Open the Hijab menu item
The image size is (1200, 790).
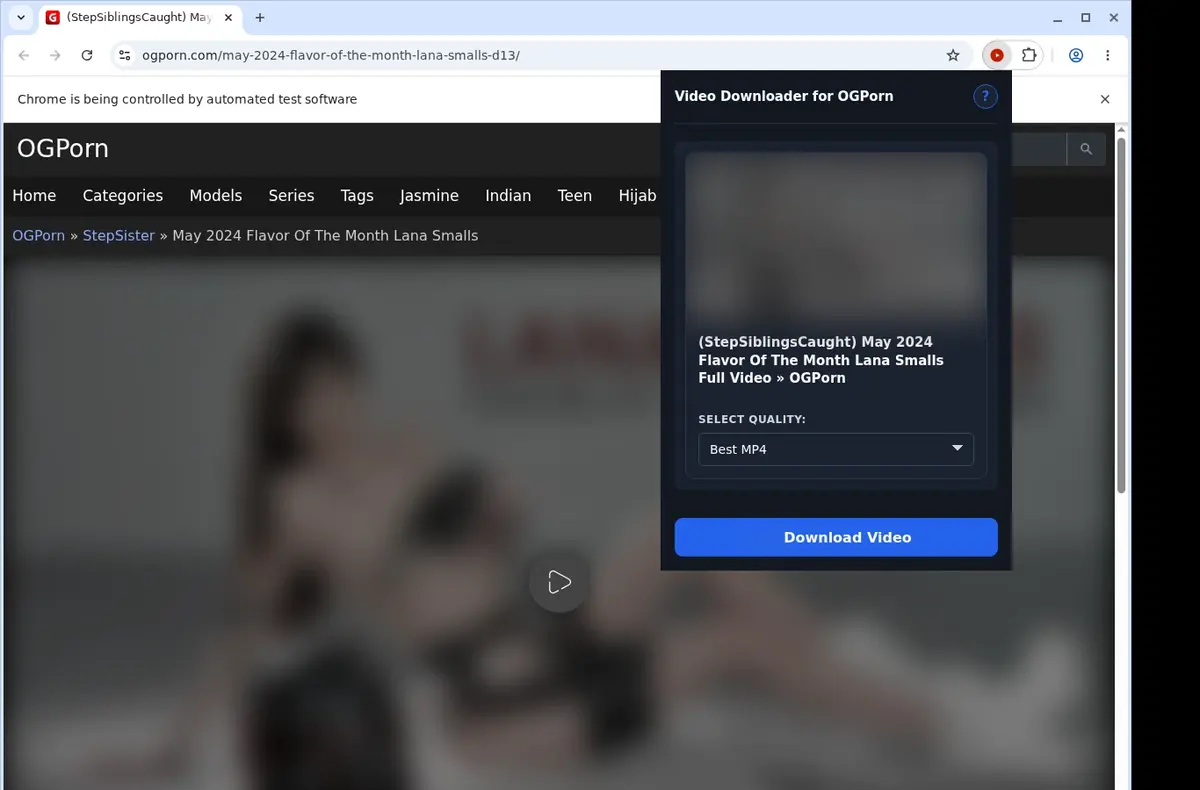(638, 196)
